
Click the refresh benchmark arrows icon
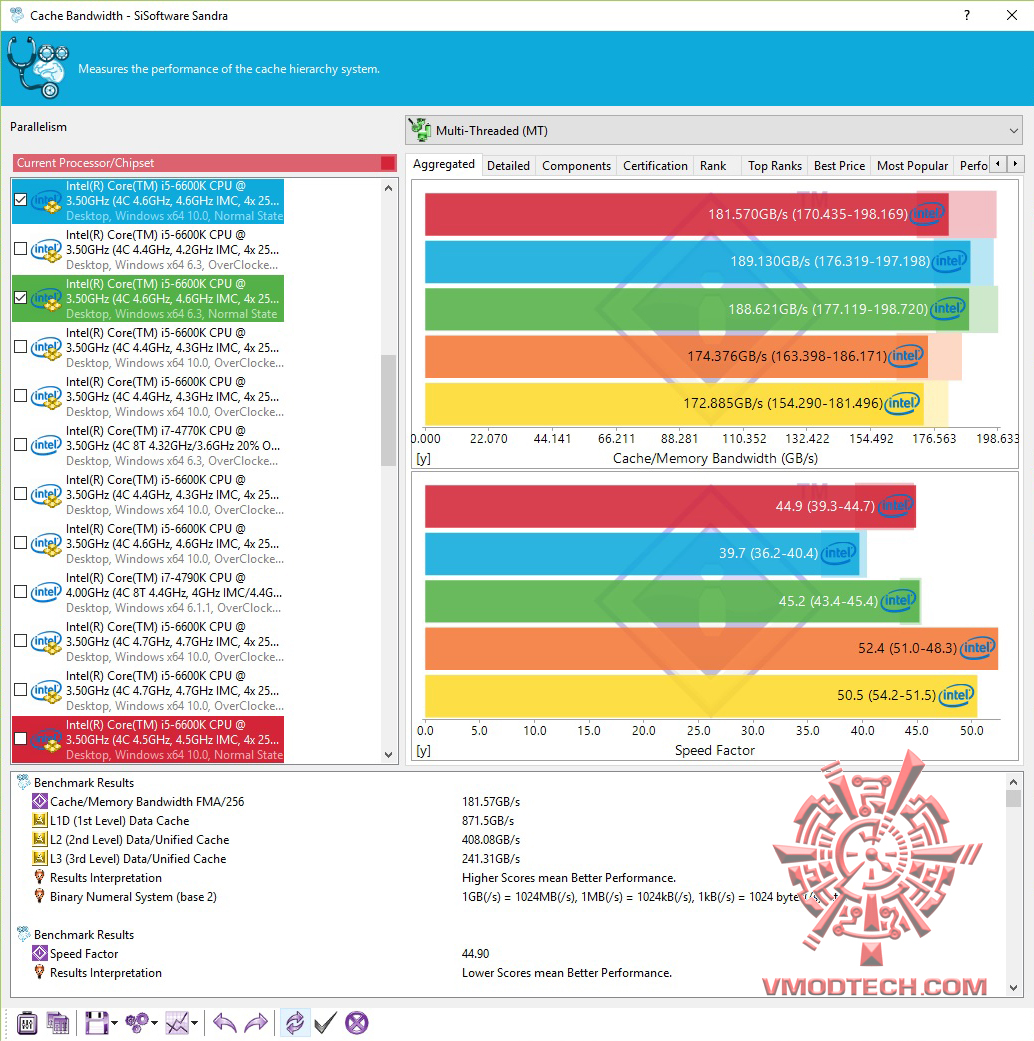[x=295, y=1022]
